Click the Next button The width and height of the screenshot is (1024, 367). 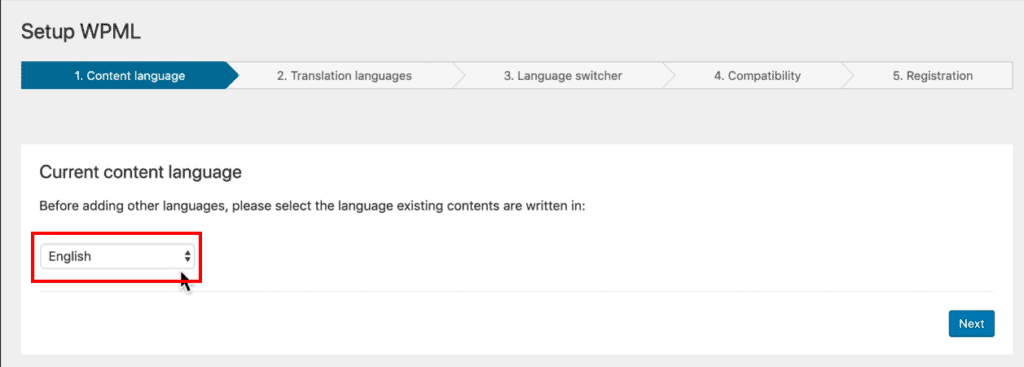tap(971, 324)
